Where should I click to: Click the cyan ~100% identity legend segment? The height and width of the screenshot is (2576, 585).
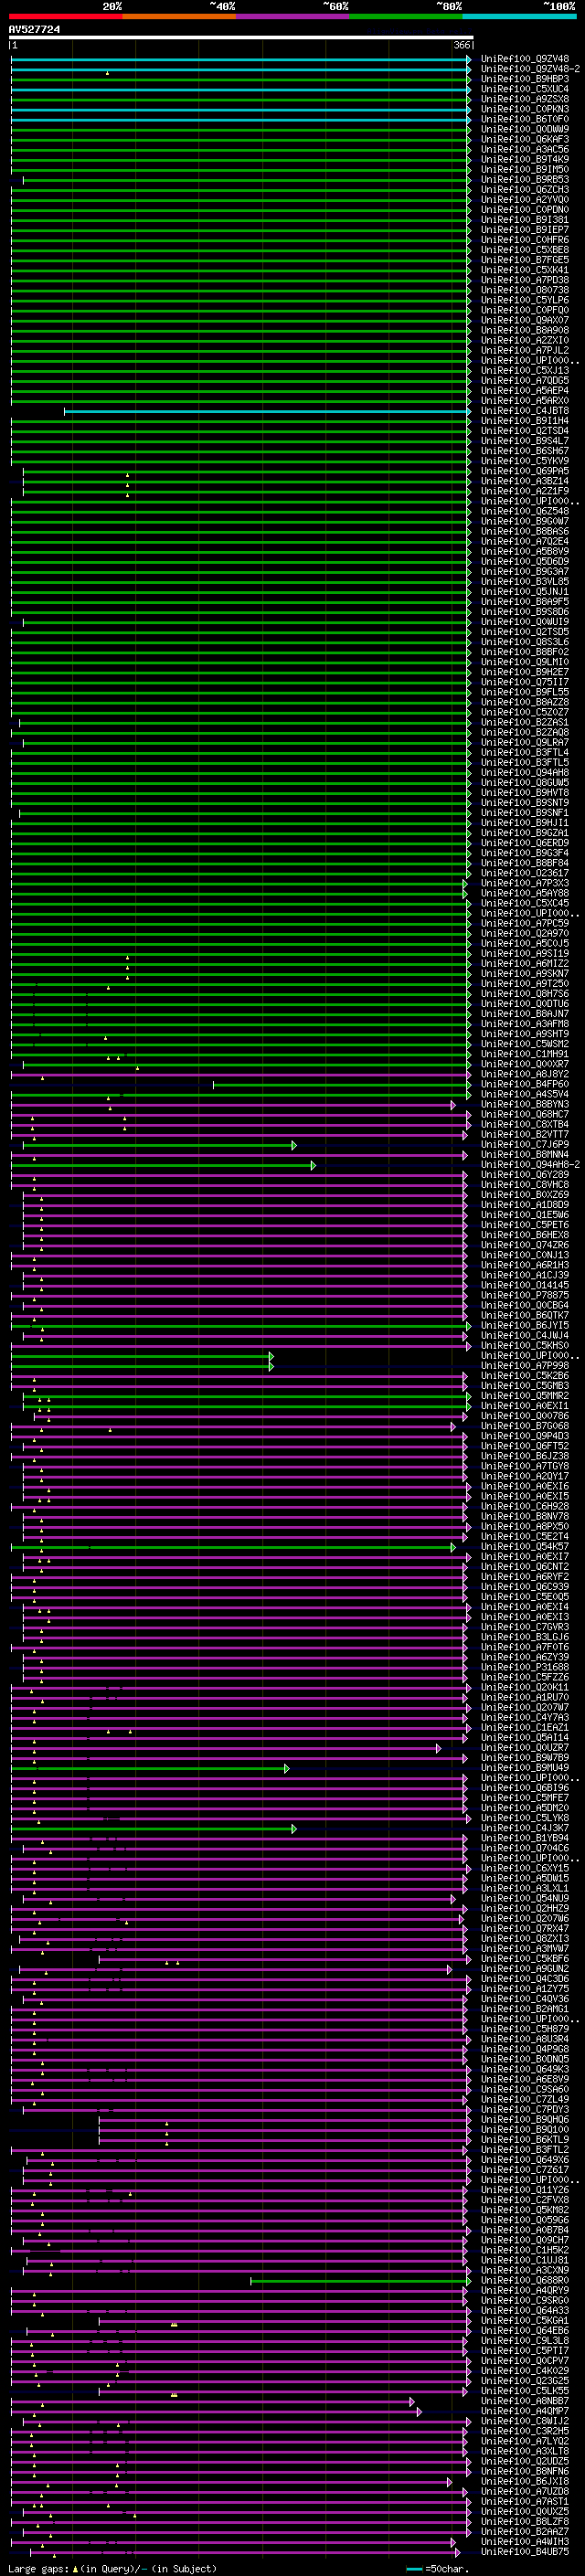[x=519, y=16]
